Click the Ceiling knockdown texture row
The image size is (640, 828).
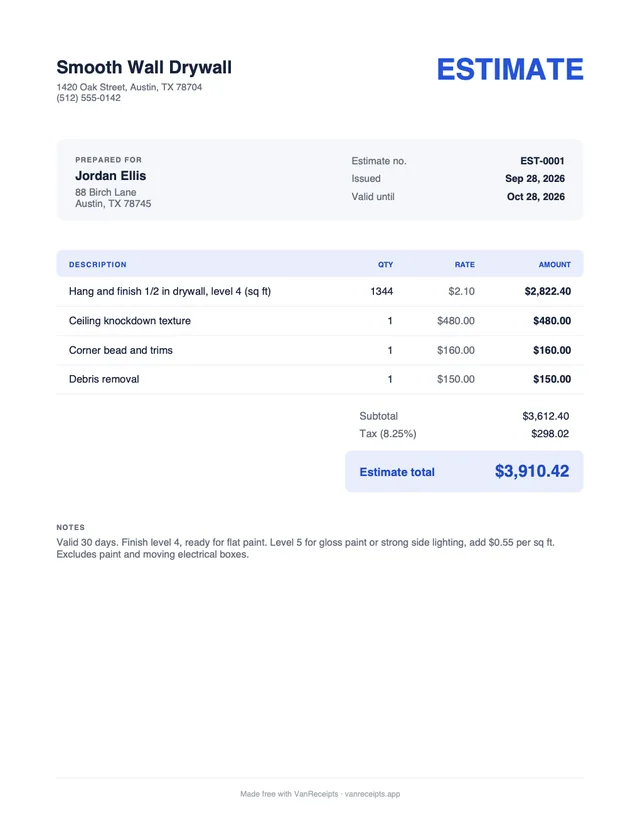click(320, 321)
